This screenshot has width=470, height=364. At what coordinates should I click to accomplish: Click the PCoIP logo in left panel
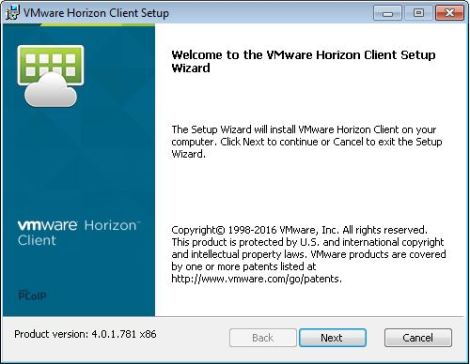pyautogui.click(x=32, y=295)
